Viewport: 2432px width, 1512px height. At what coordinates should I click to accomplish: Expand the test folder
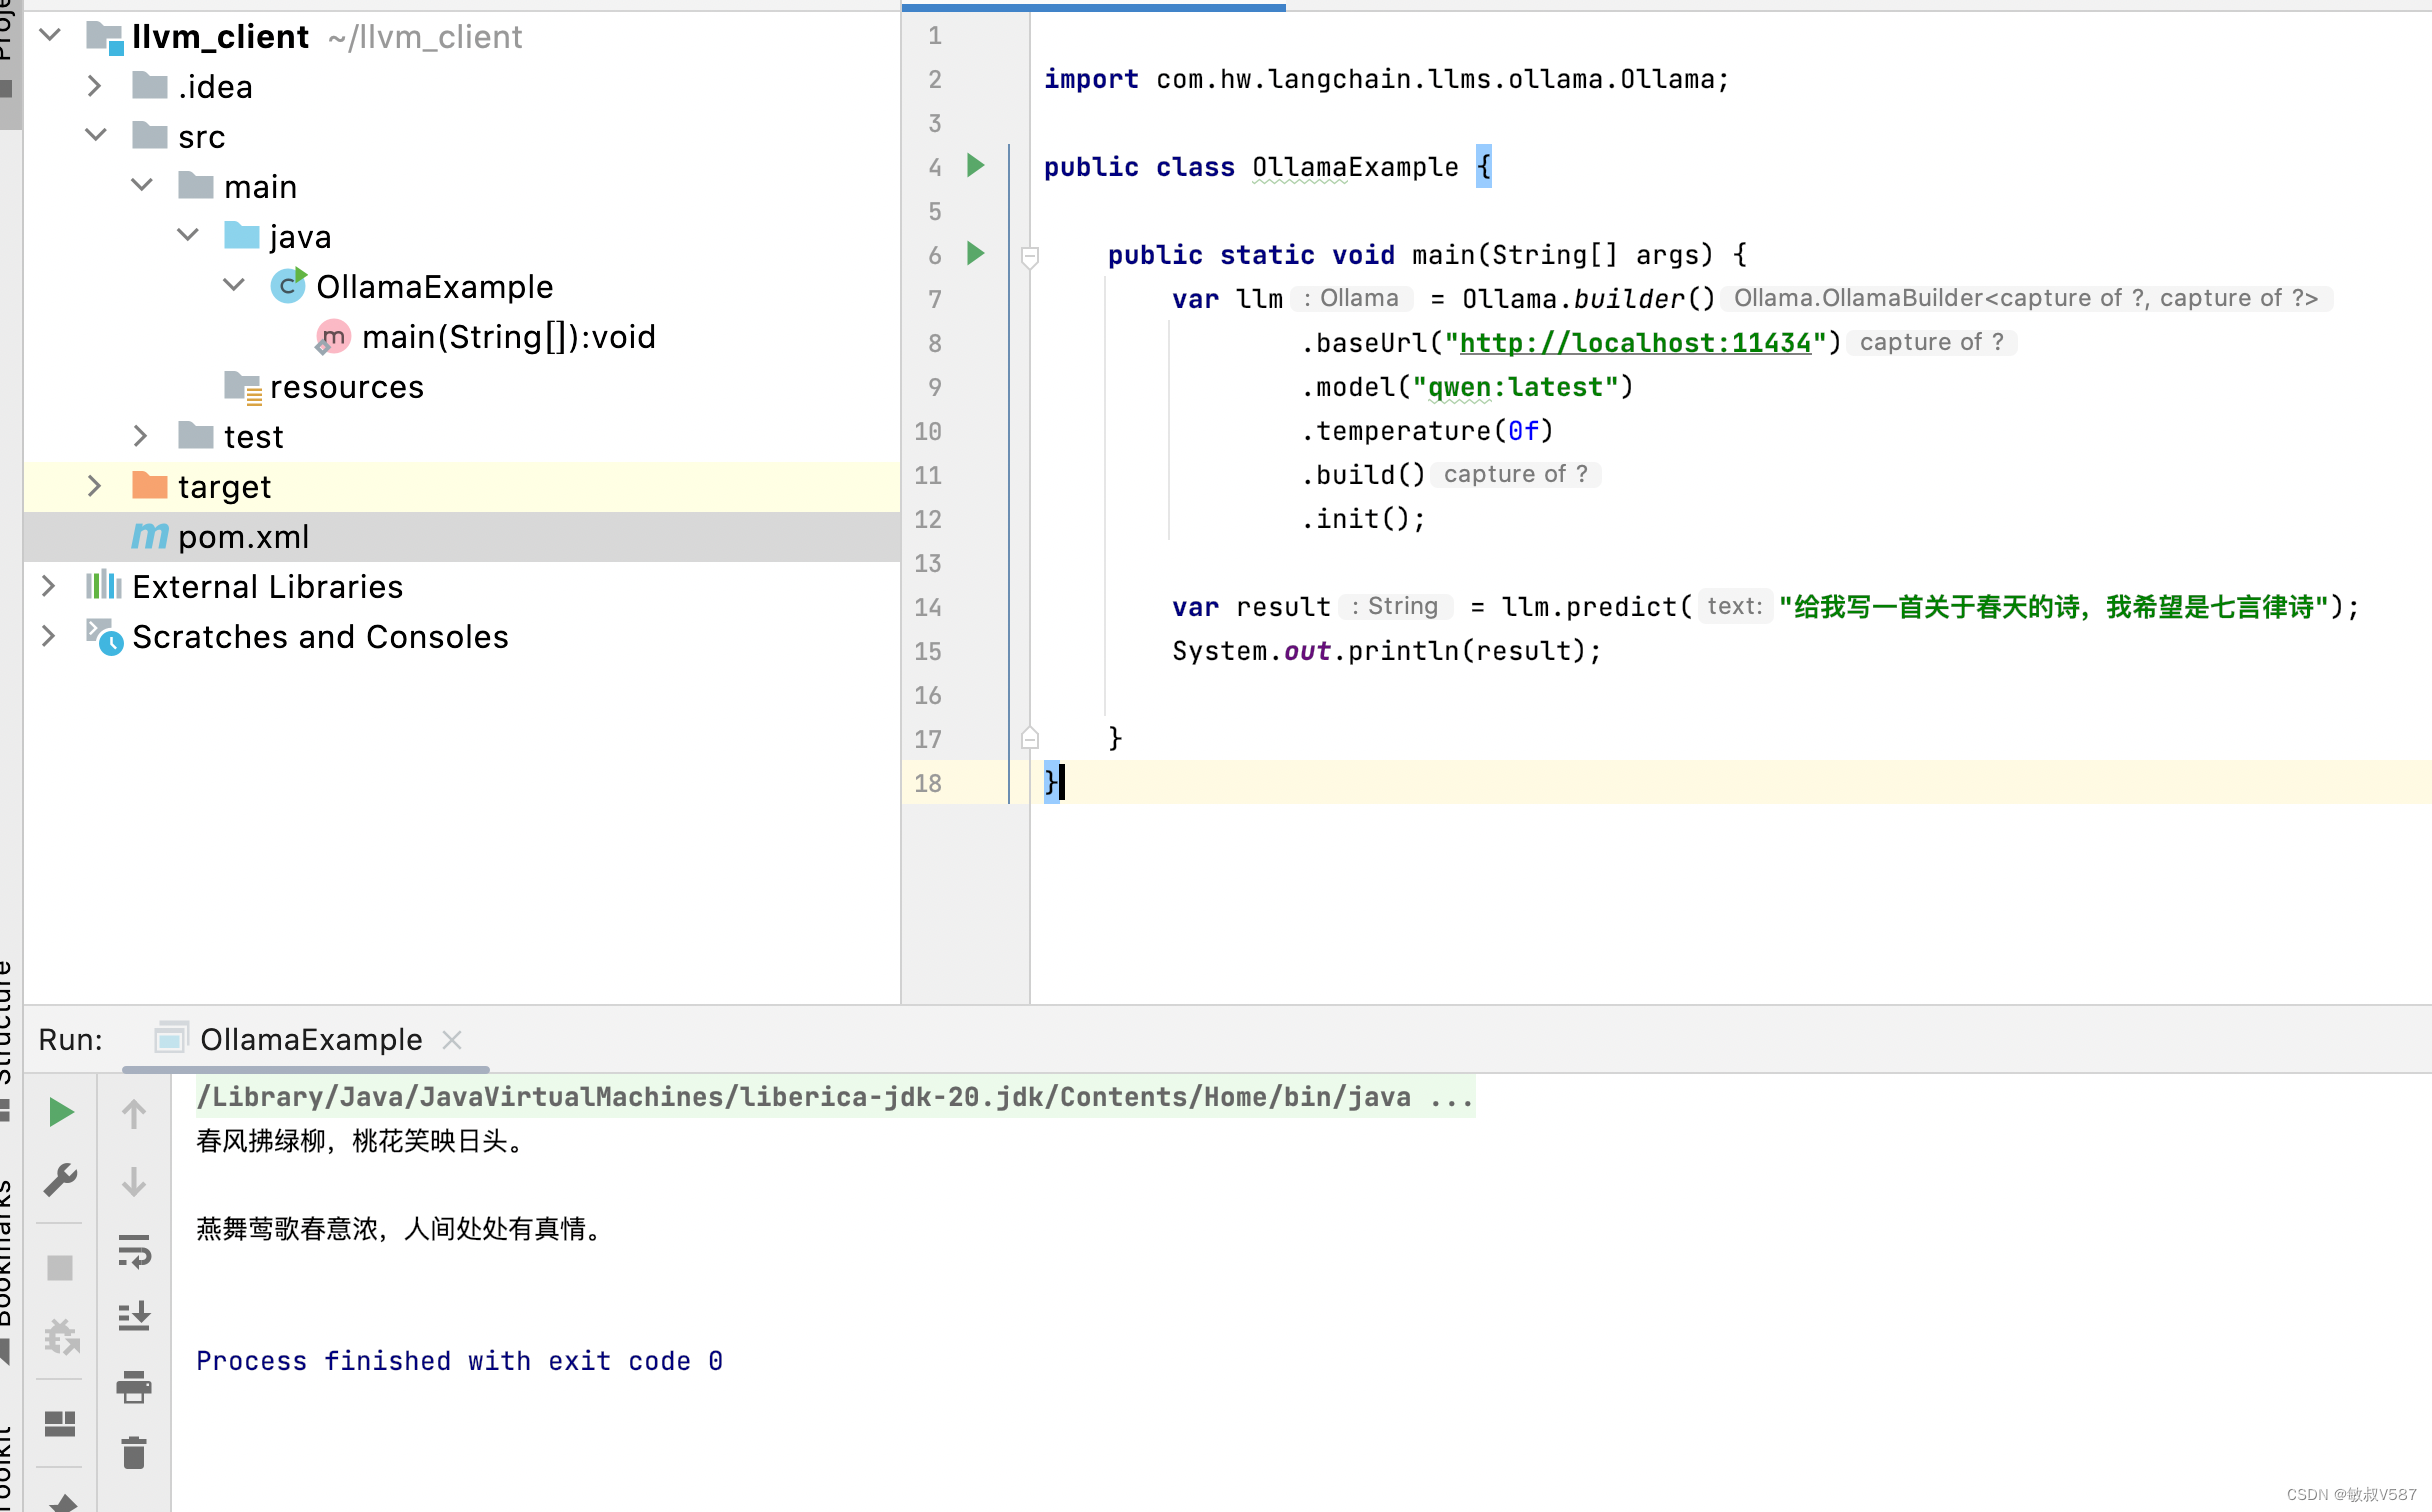140,436
